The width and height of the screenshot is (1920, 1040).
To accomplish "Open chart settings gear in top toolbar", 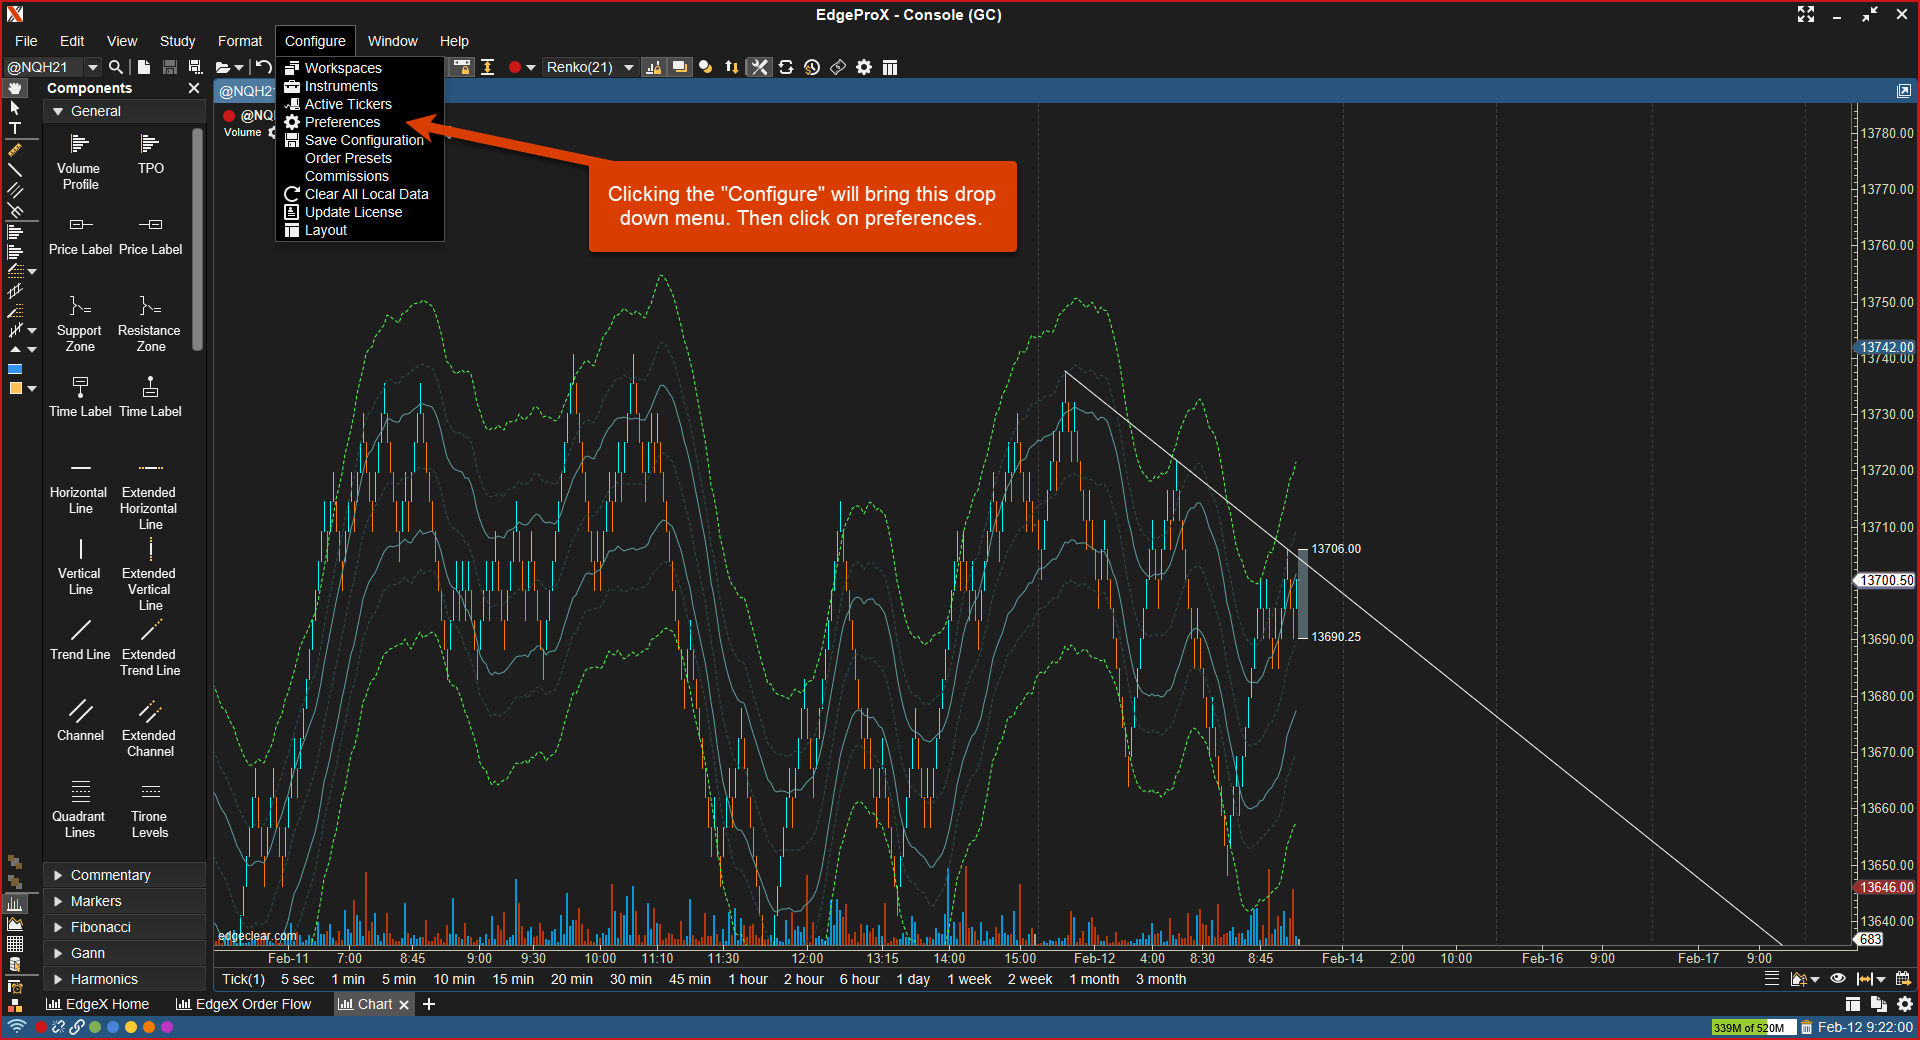I will coord(864,67).
